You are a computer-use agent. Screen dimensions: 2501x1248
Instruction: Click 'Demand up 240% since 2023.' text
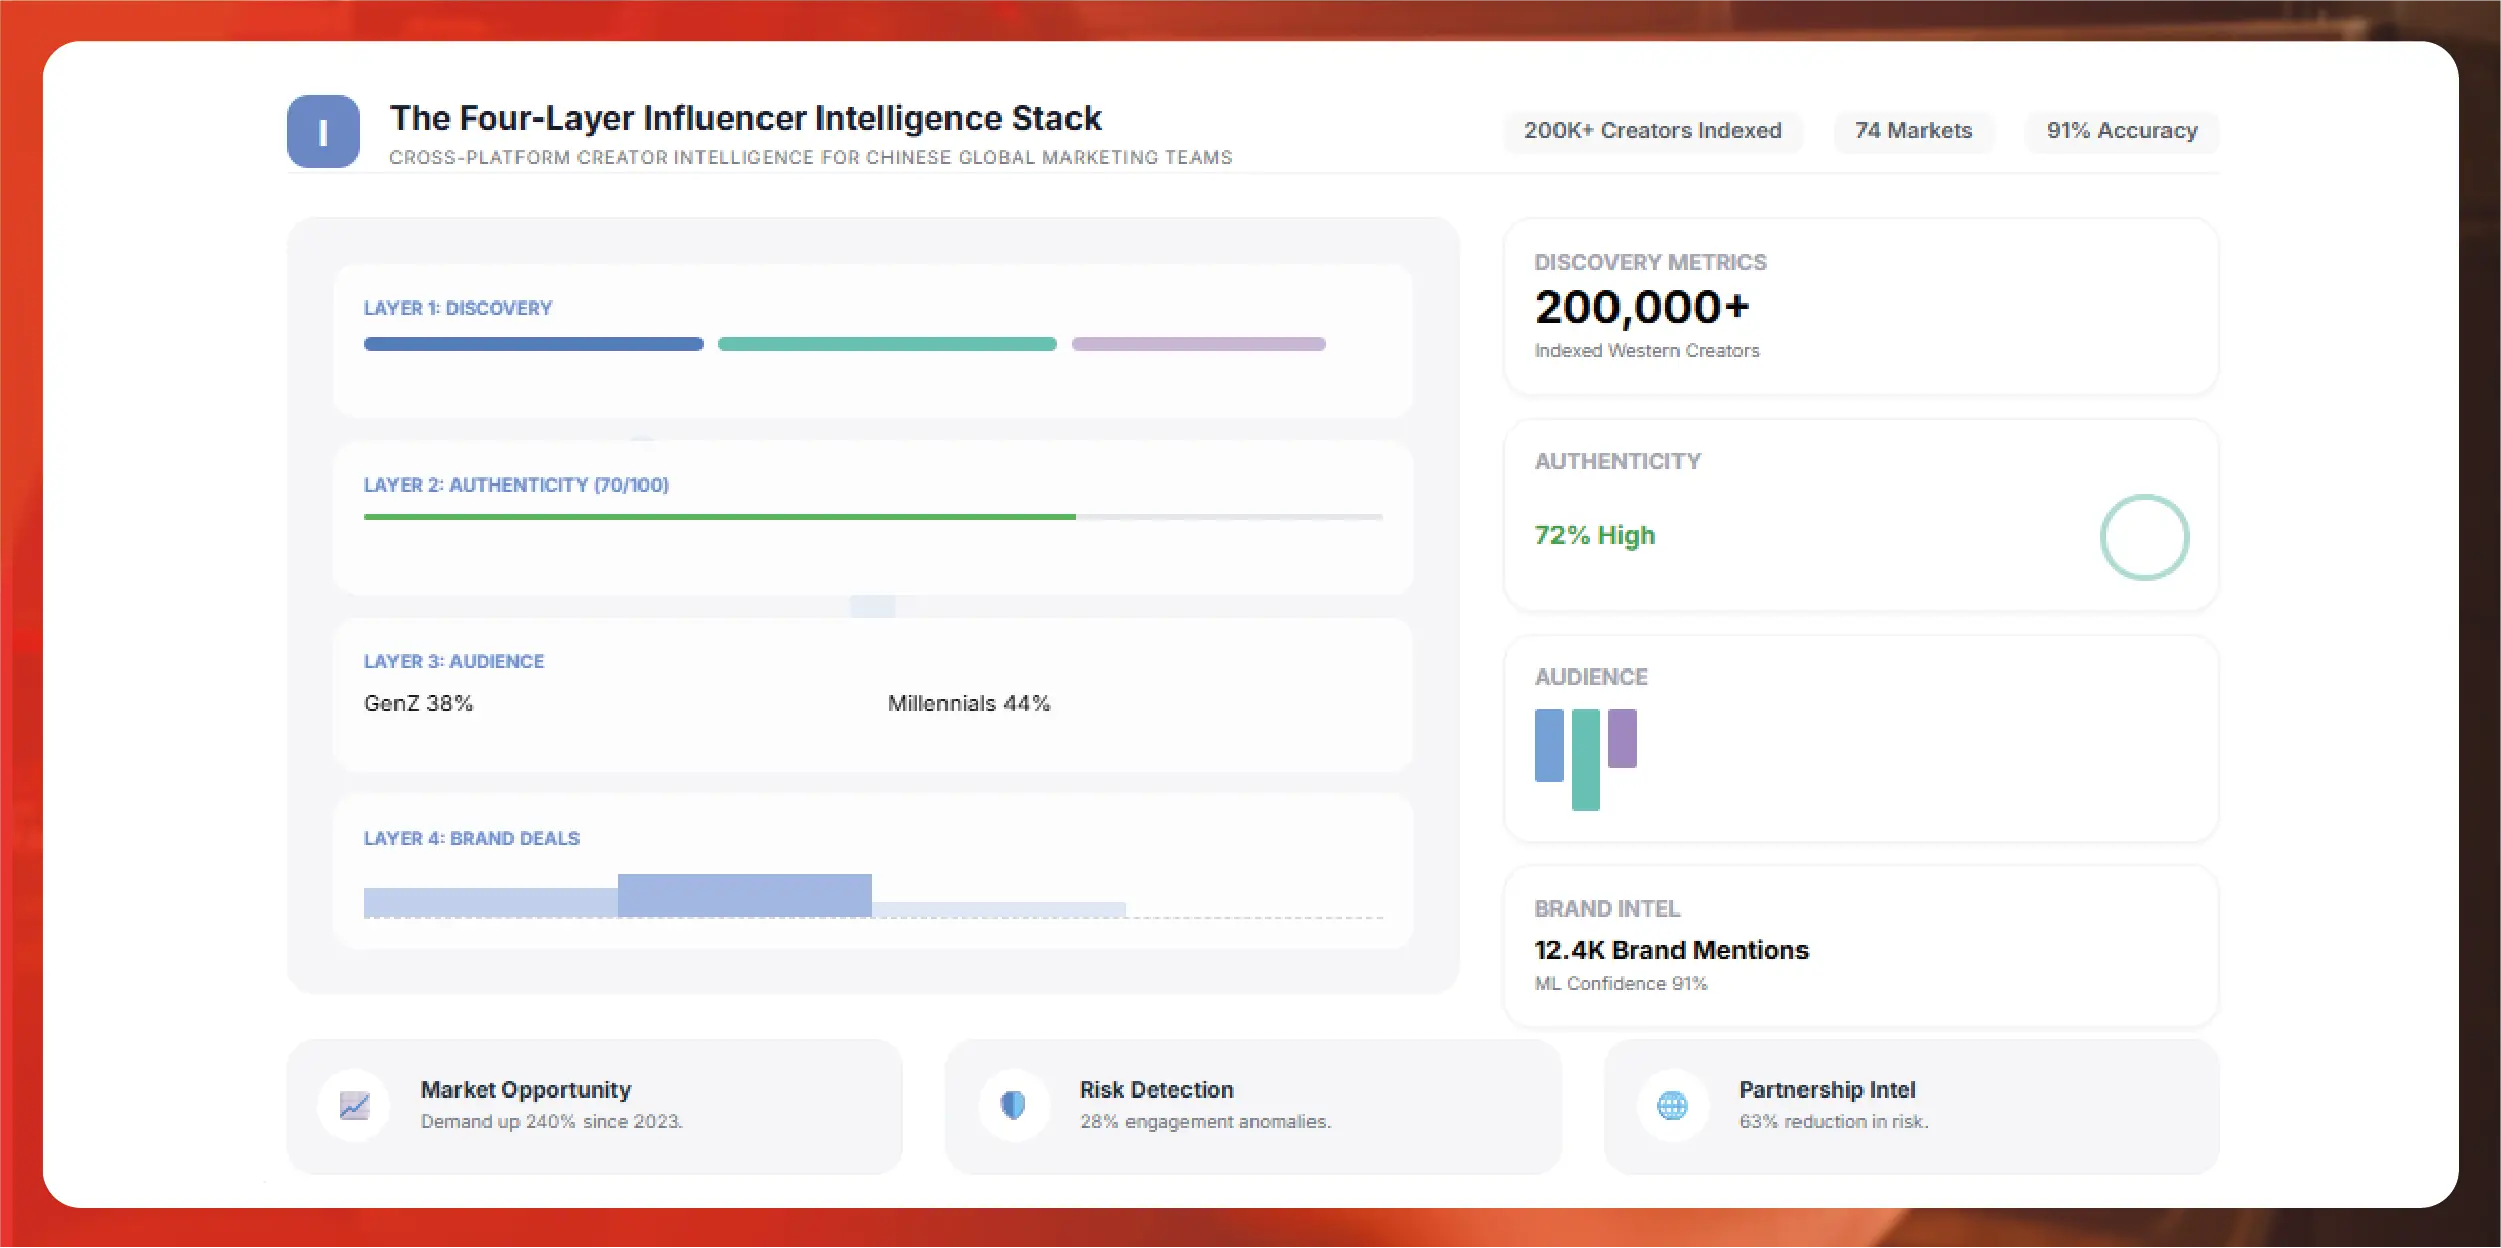(552, 1122)
